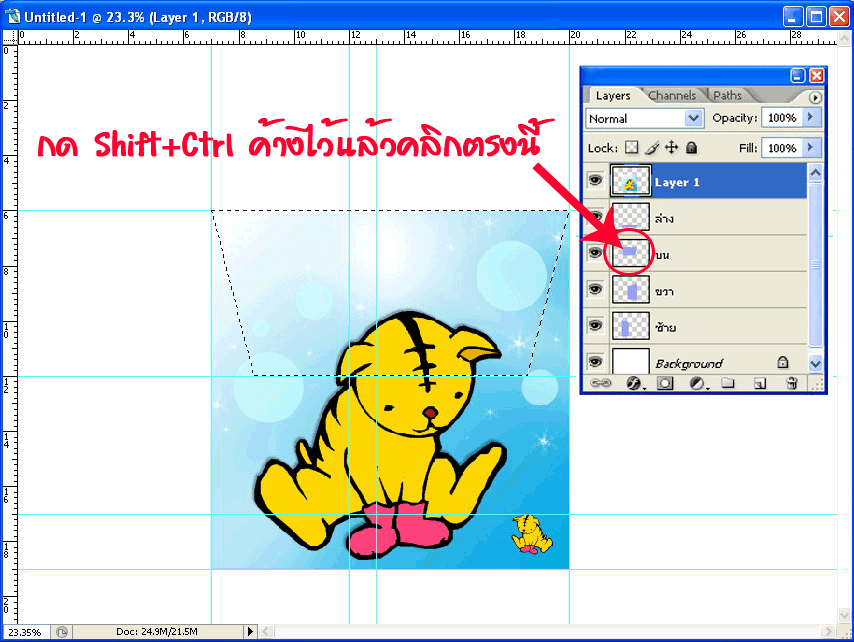Click the ขวา layer thumbnail
This screenshot has height=642, width=854.
click(x=631, y=289)
